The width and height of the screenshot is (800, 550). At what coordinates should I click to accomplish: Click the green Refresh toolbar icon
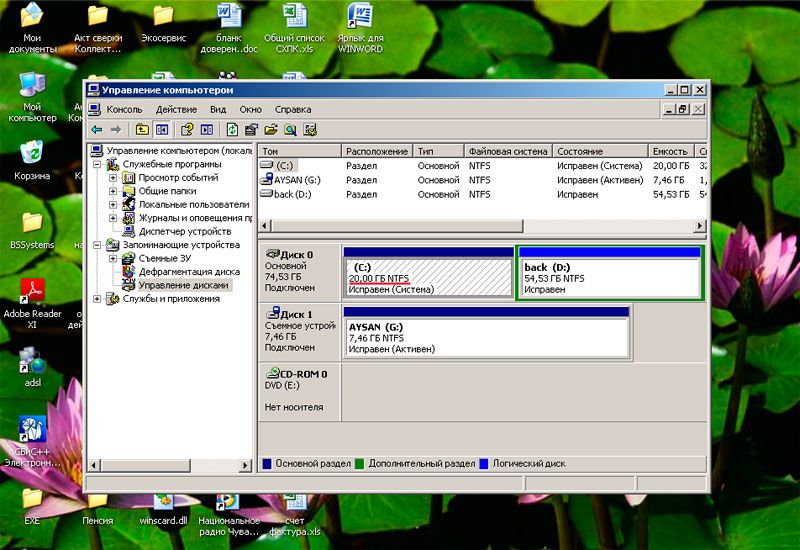click(232, 129)
